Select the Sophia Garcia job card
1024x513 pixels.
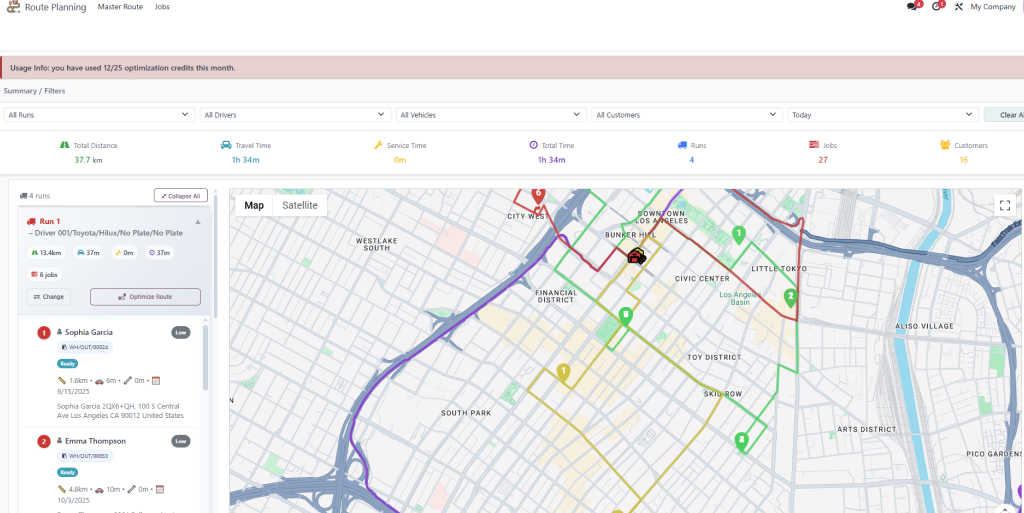[112, 370]
